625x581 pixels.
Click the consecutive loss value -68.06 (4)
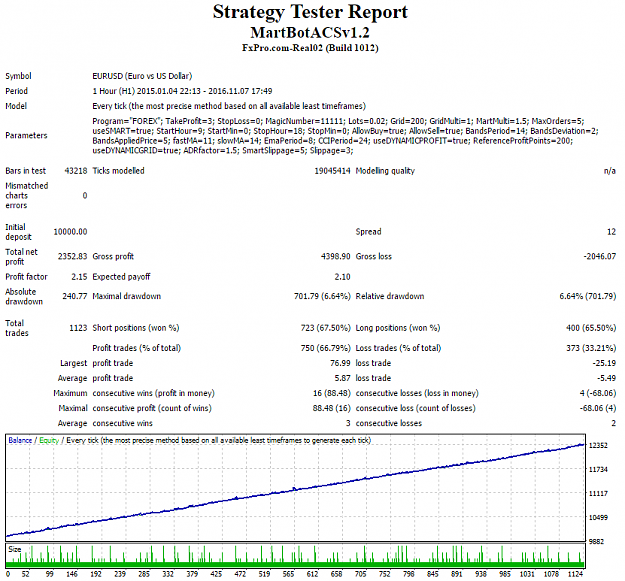point(598,408)
